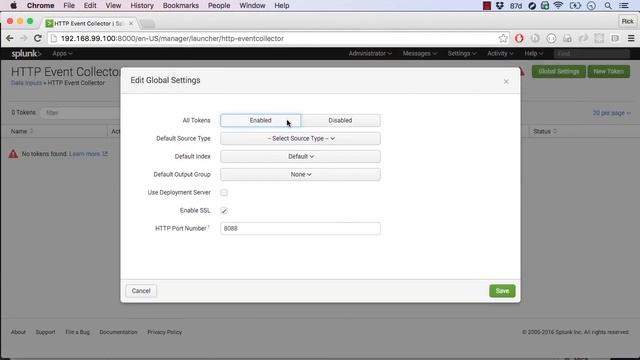Open the About footer link
The height and width of the screenshot is (360, 640).
tap(18, 332)
